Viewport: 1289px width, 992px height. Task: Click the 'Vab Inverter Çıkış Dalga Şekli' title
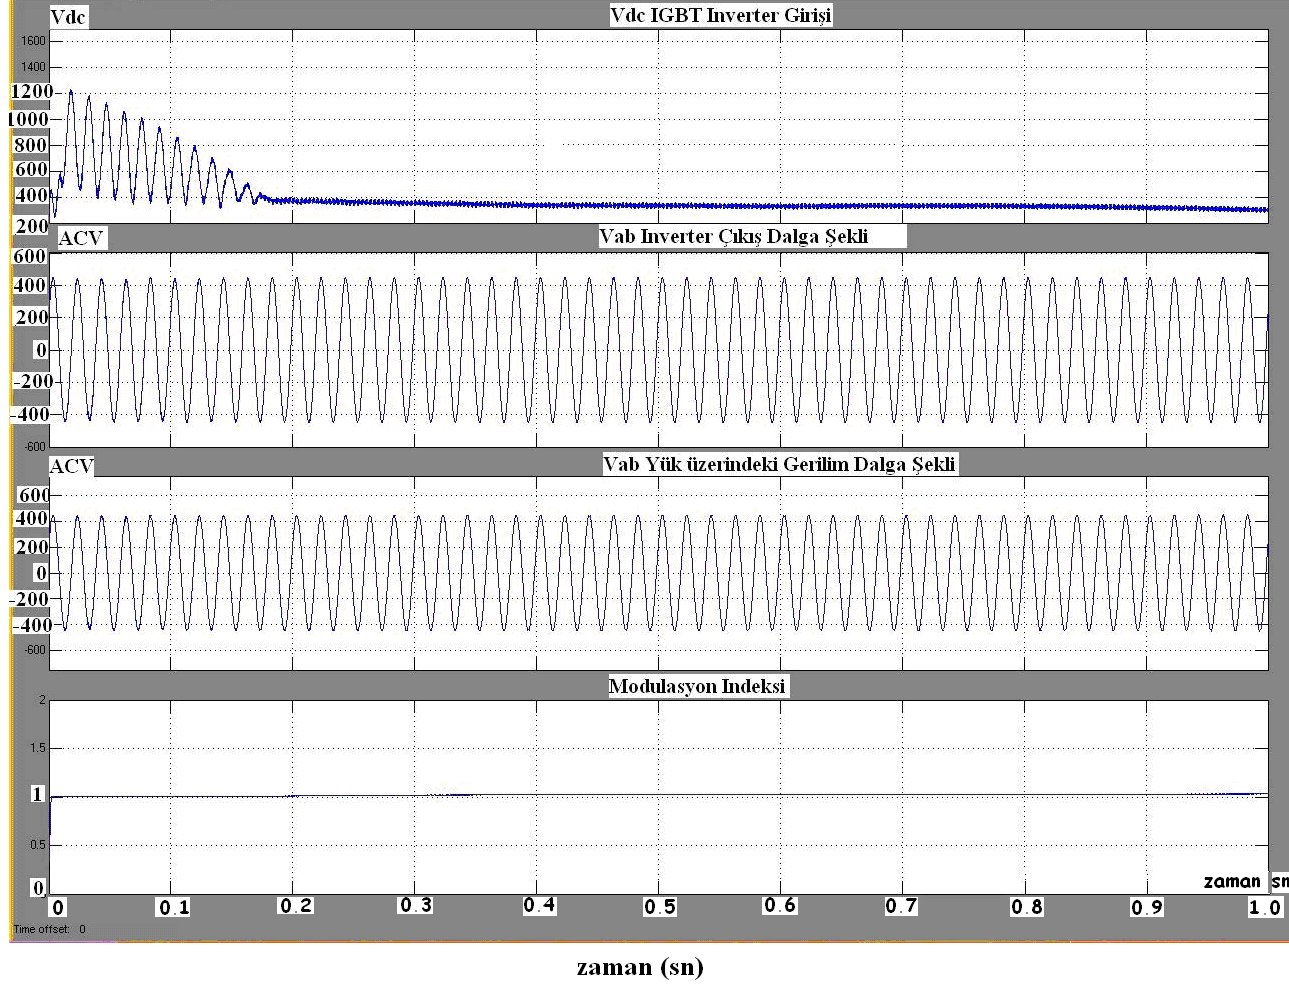733,237
